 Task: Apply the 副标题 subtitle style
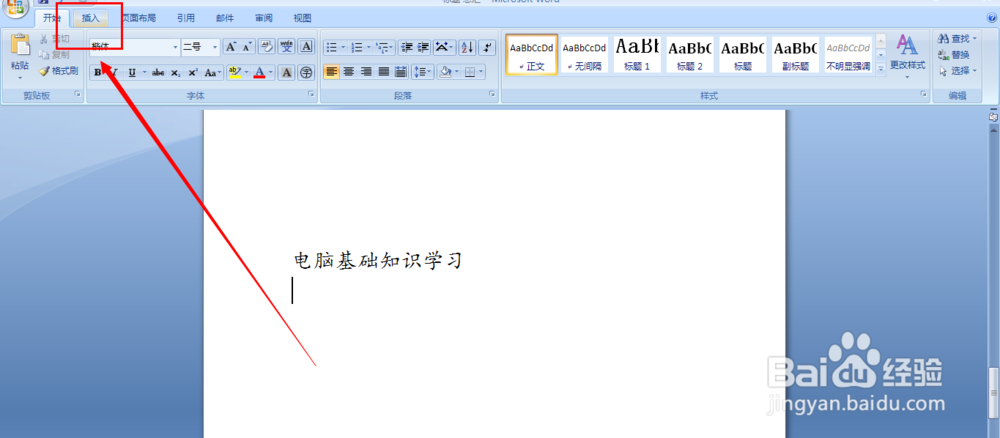(x=796, y=55)
